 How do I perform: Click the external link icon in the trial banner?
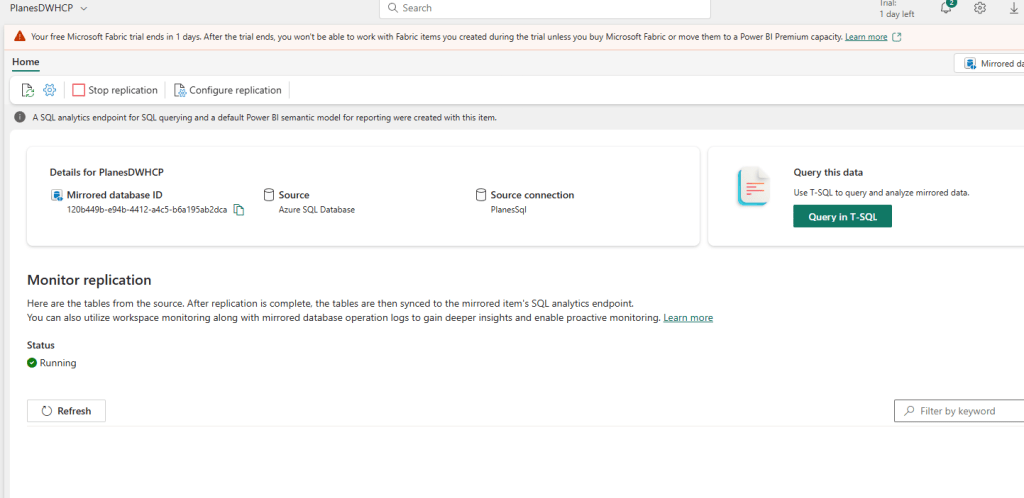897,37
